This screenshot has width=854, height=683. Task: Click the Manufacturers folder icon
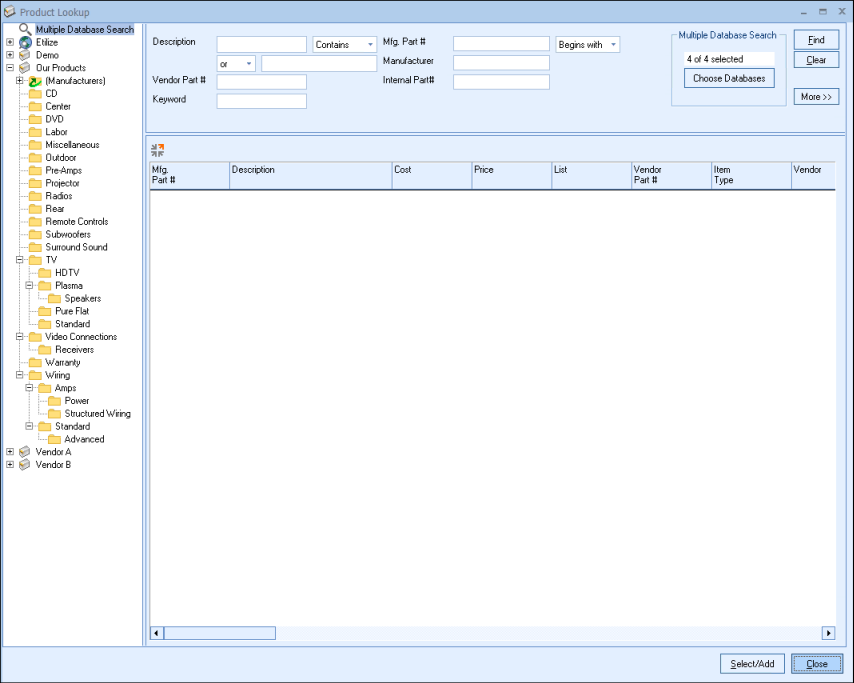click(x=34, y=81)
